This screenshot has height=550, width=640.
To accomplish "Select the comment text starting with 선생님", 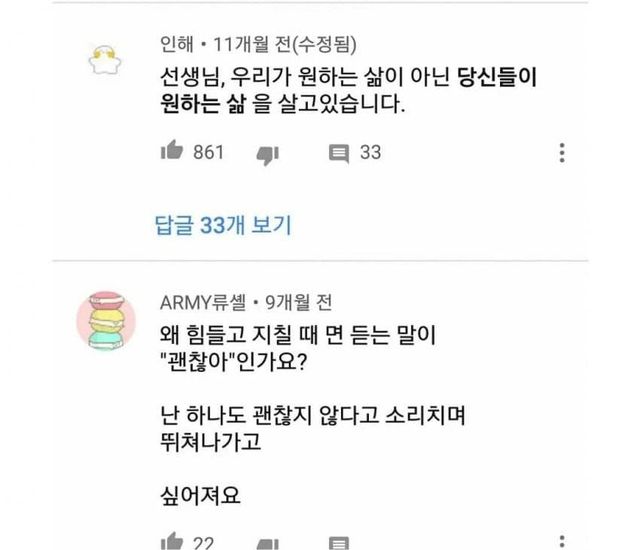I will coord(348,90).
